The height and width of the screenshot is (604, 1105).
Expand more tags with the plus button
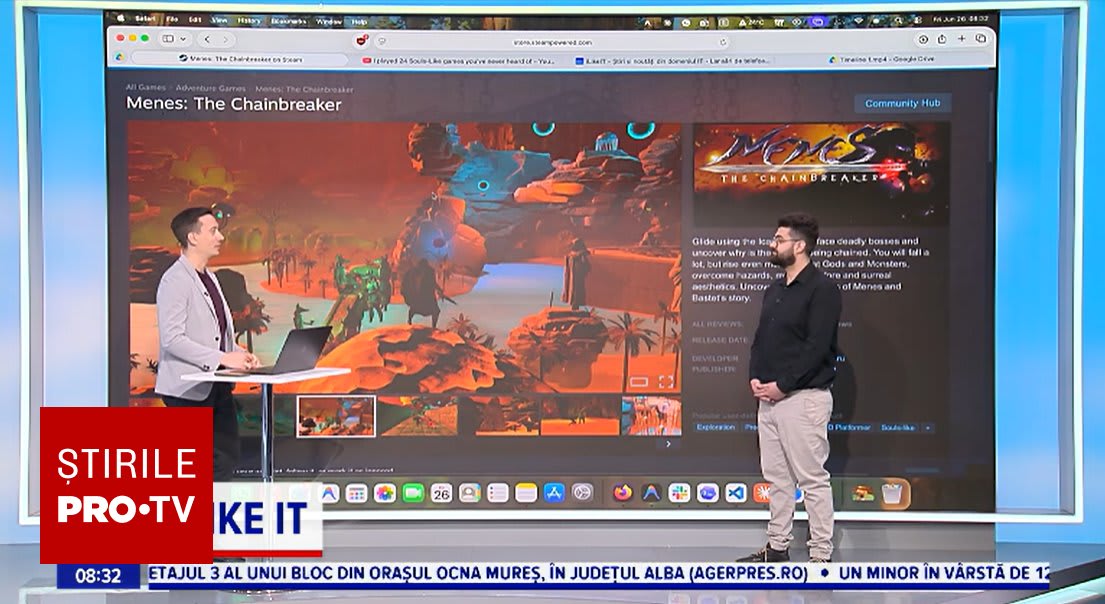tap(928, 428)
